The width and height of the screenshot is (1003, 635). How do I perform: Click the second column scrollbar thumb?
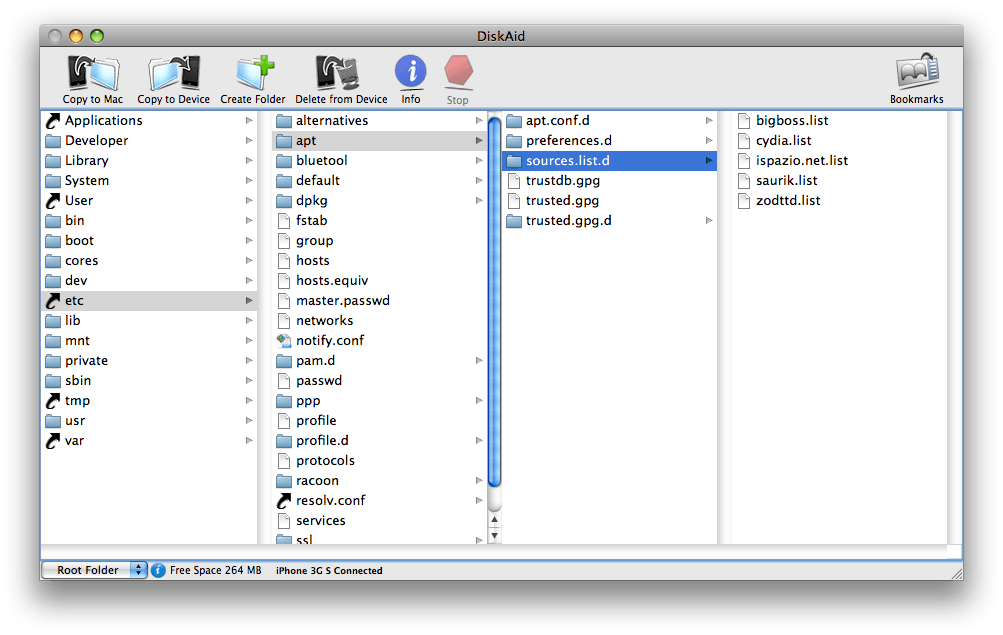click(x=494, y=302)
